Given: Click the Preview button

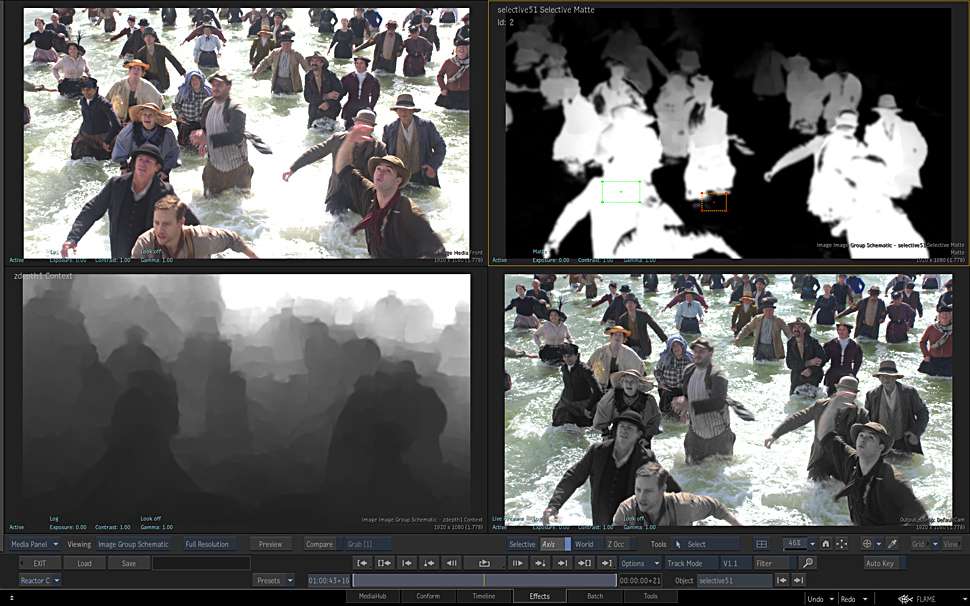Looking at the screenshot, I should (x=270, y=544).
